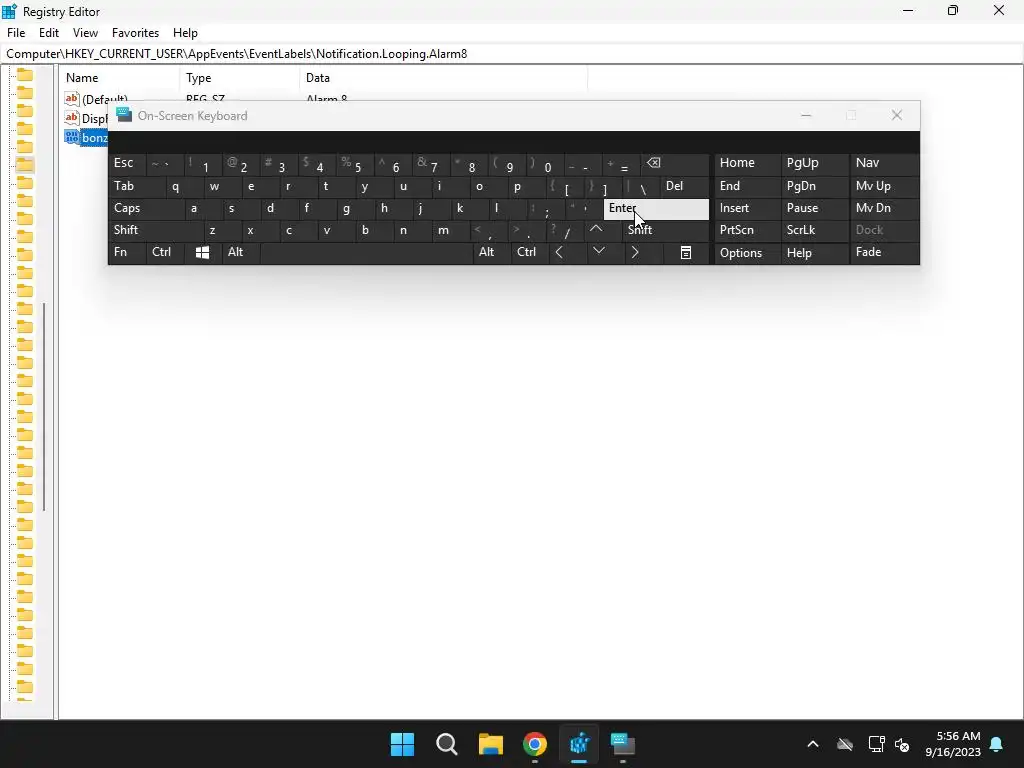Click the End key
The image size is (1024, 768).
[x=746, y=186]
